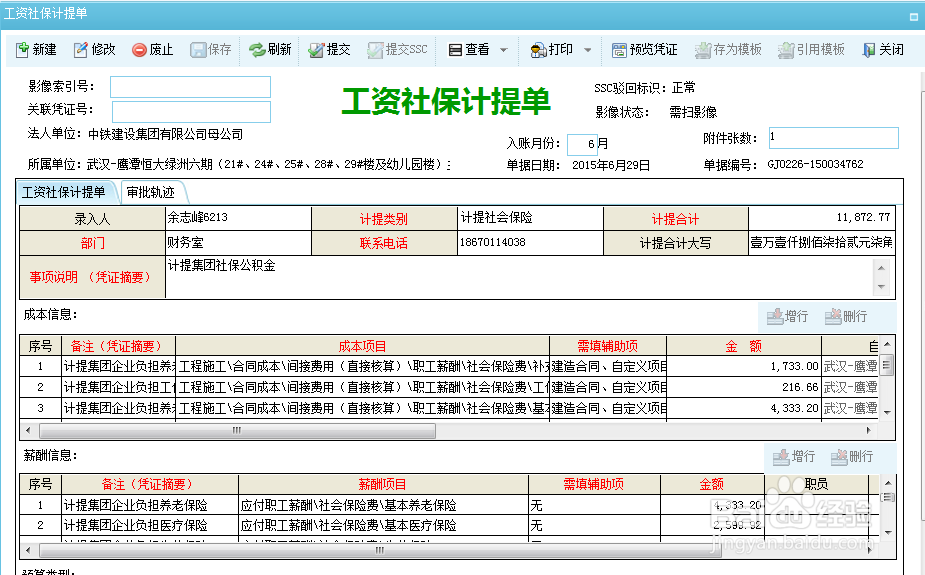This screenshot has width=925, height=575.
Task: Click amount cell 1,733.00
Action: pos(743,366)
